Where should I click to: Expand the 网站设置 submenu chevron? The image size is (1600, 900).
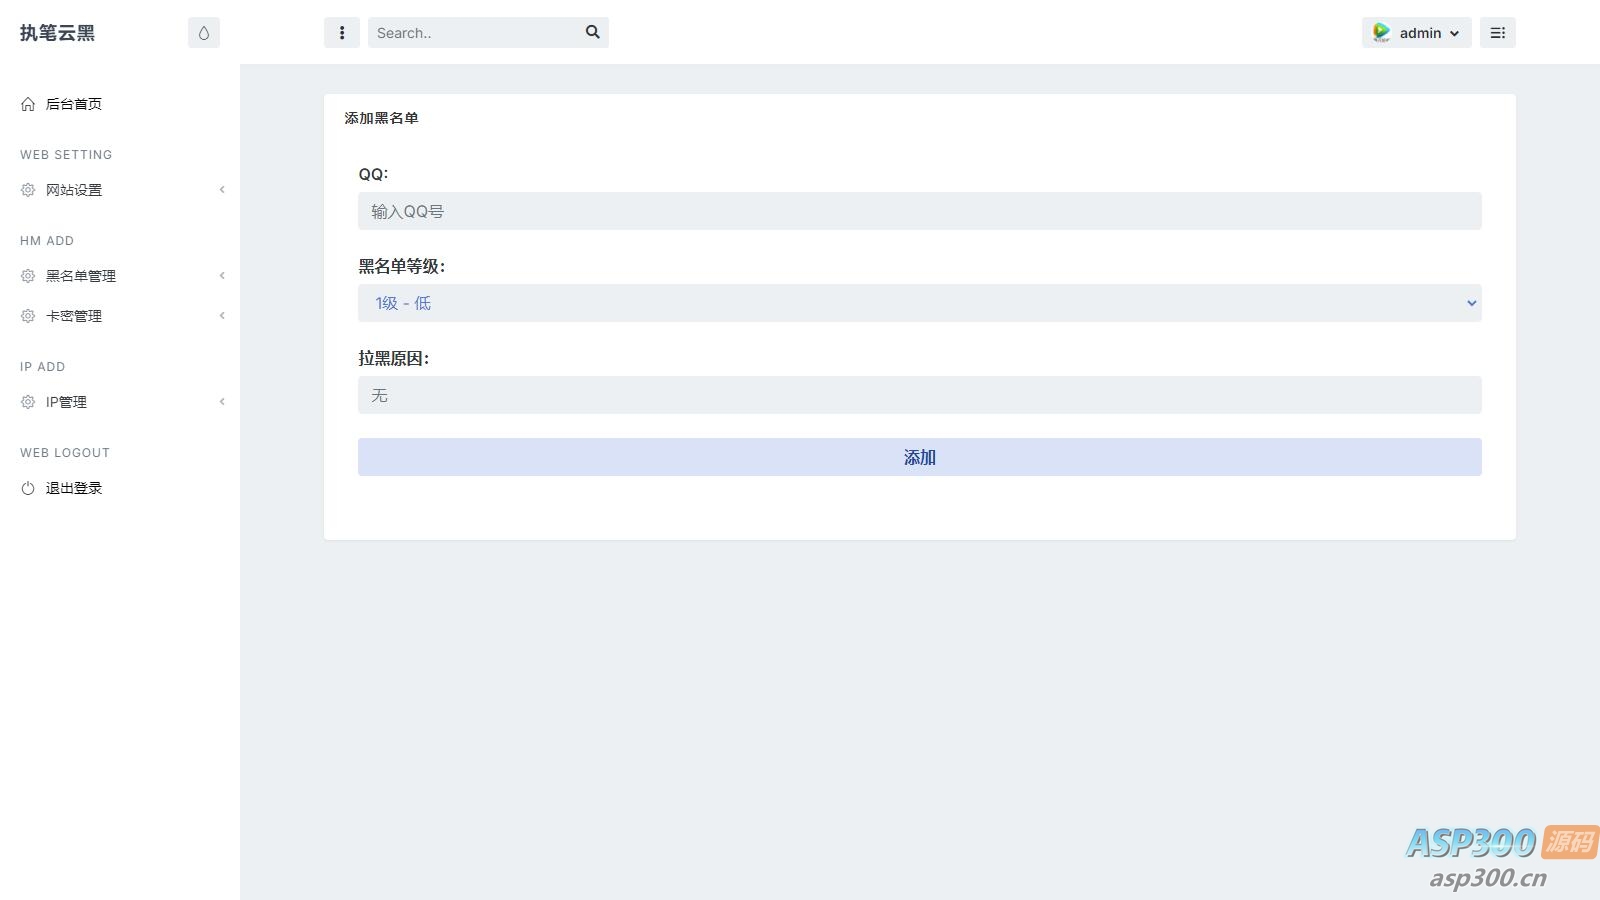tap(222, 190)
